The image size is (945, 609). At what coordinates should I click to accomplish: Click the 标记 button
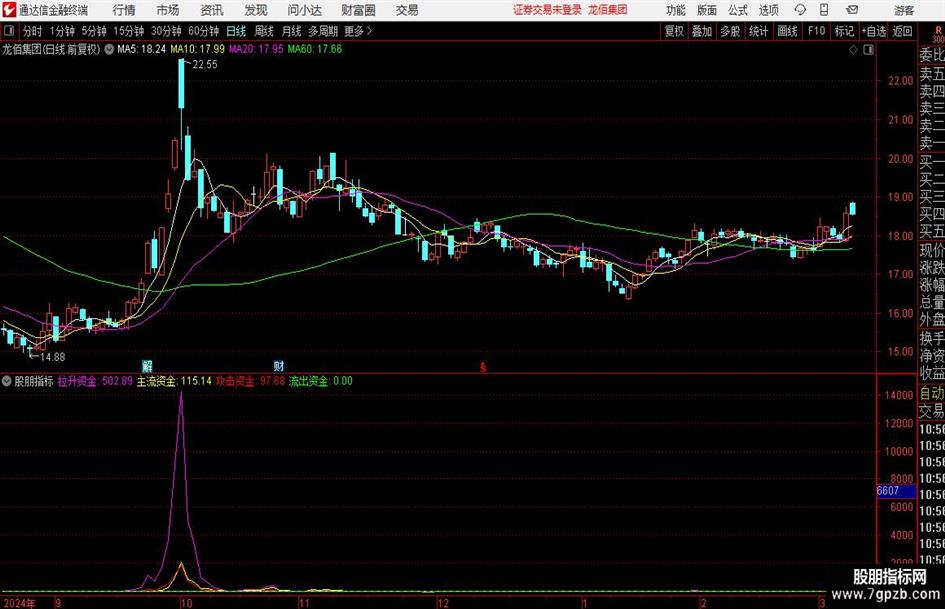pos(844,31)
